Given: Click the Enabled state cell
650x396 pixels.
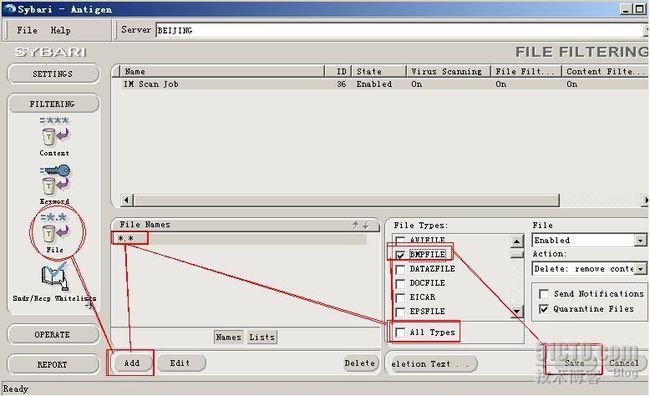Looking at the screenshot, I should click(374, 84).
